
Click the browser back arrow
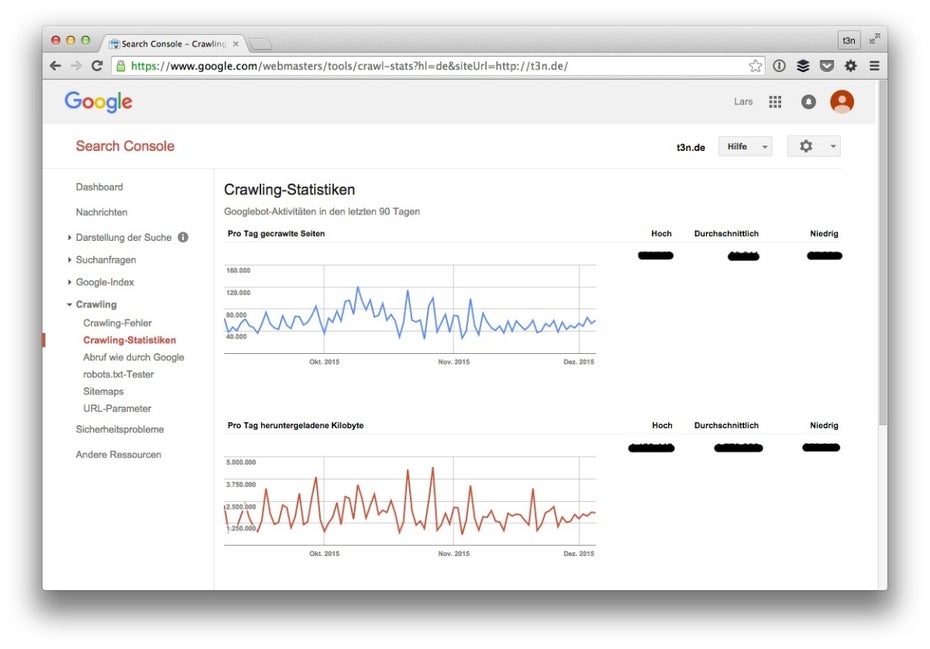(56, 66)
